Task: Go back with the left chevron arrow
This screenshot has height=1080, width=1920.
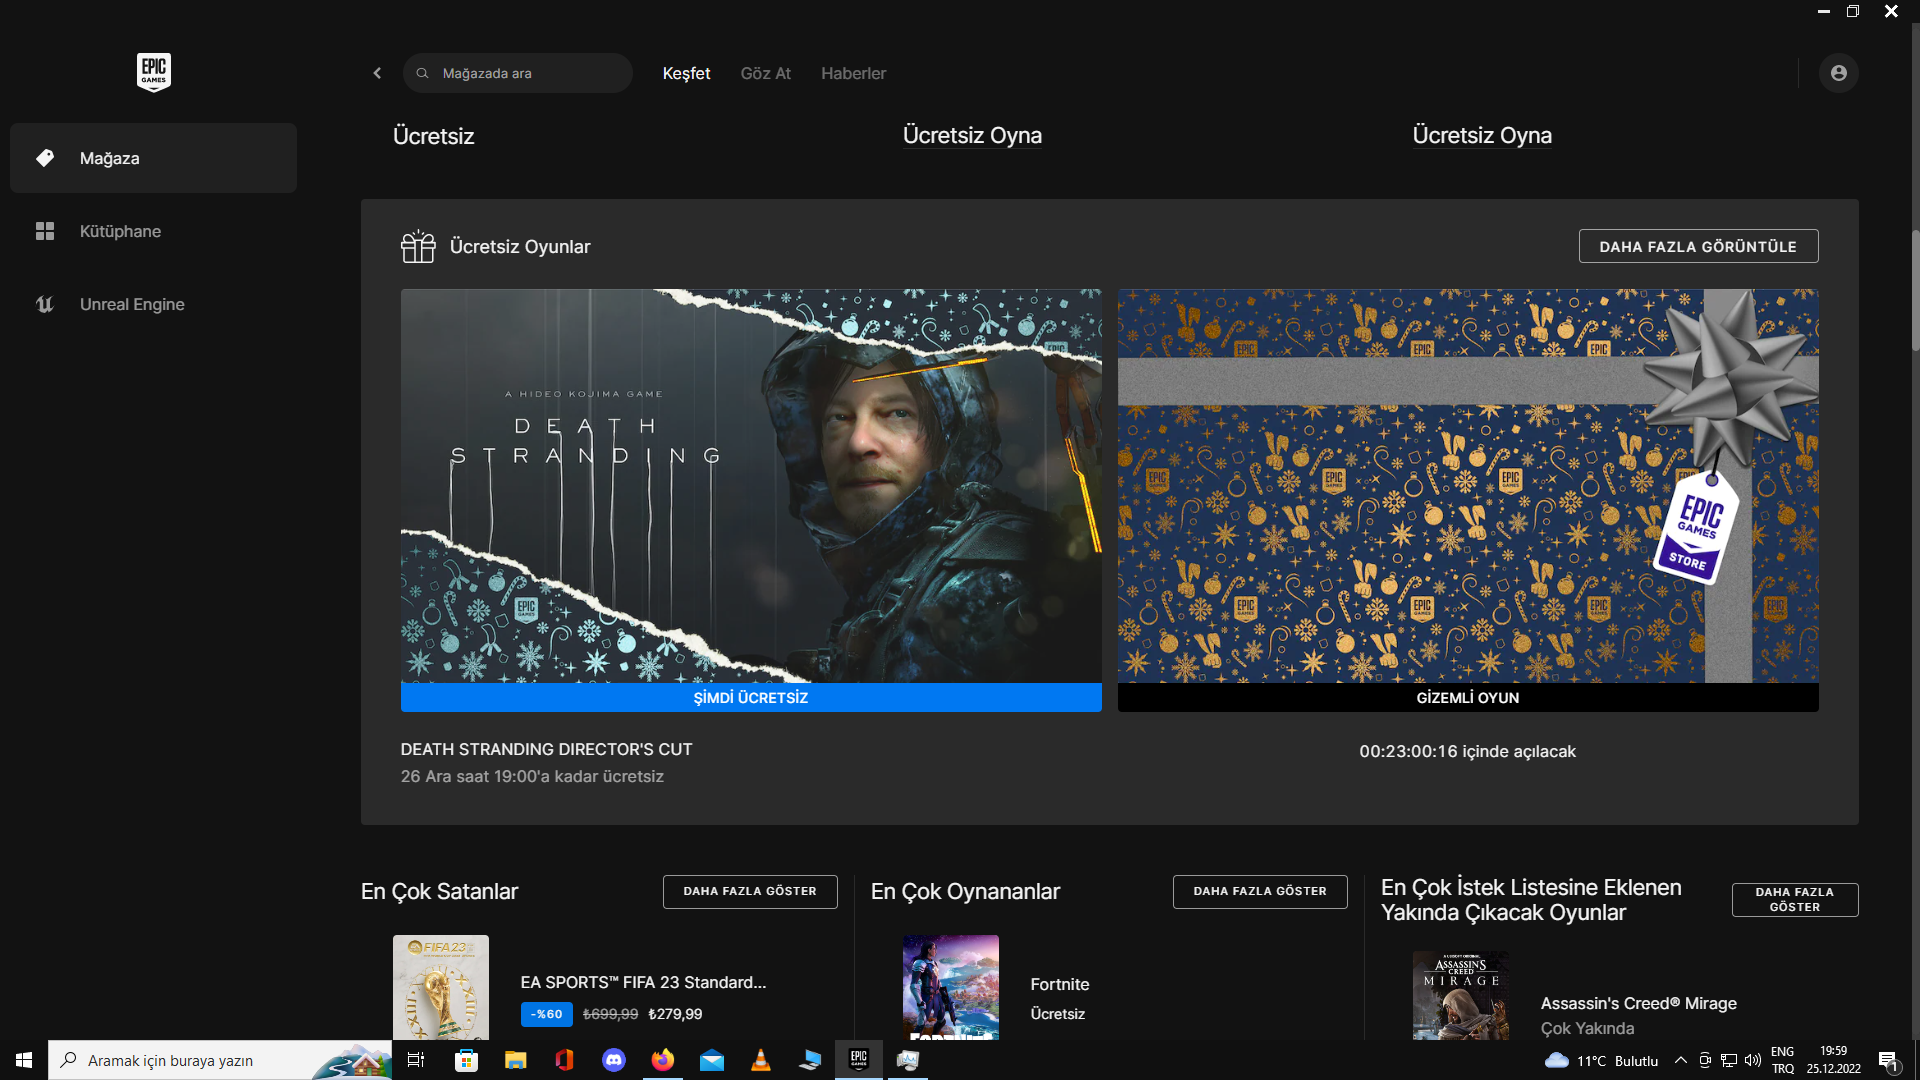Action: pyautogui.click(x=377, y=73)
